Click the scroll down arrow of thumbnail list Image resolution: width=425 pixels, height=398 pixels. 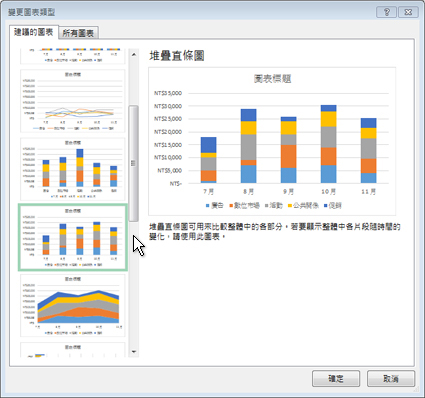[134, 352]
